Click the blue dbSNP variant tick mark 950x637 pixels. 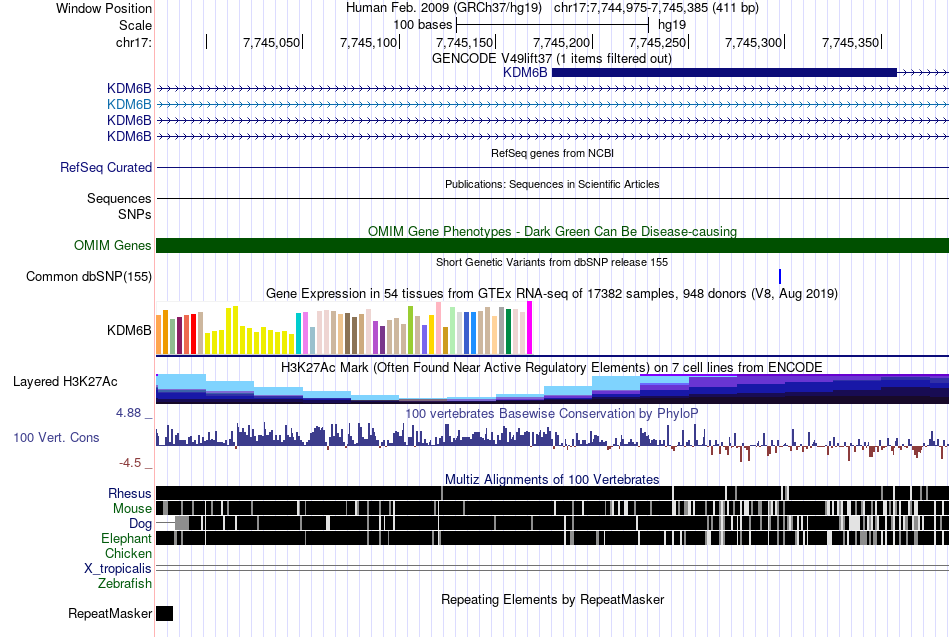(x=780, y=276)
